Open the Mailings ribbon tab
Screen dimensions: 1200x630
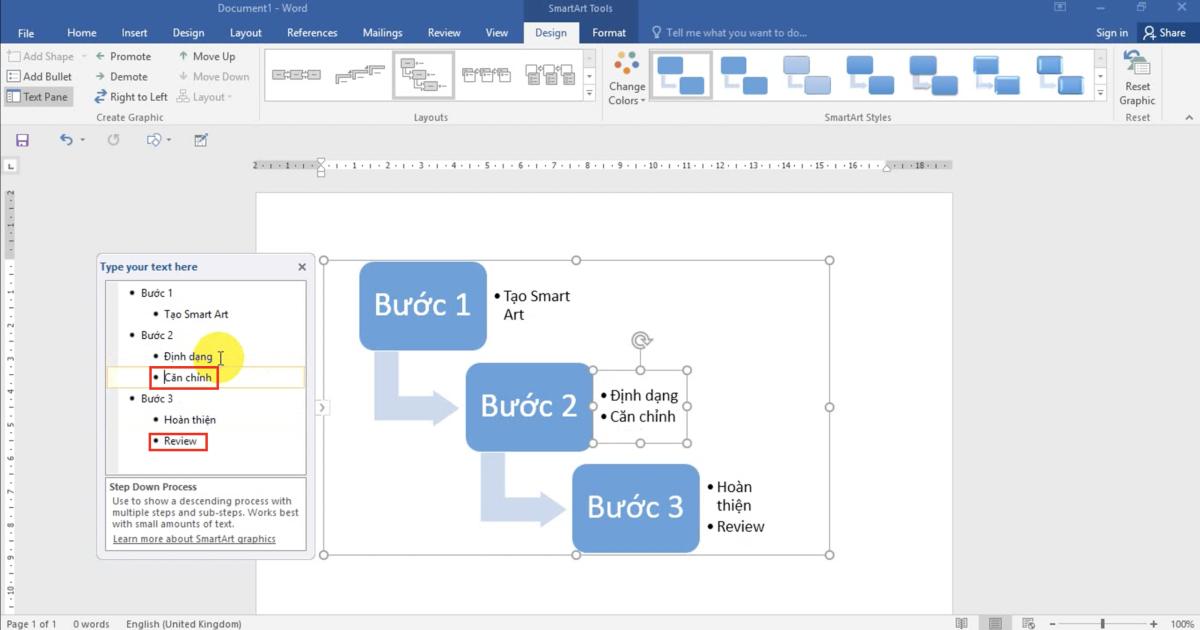click(x=382, y=32)
